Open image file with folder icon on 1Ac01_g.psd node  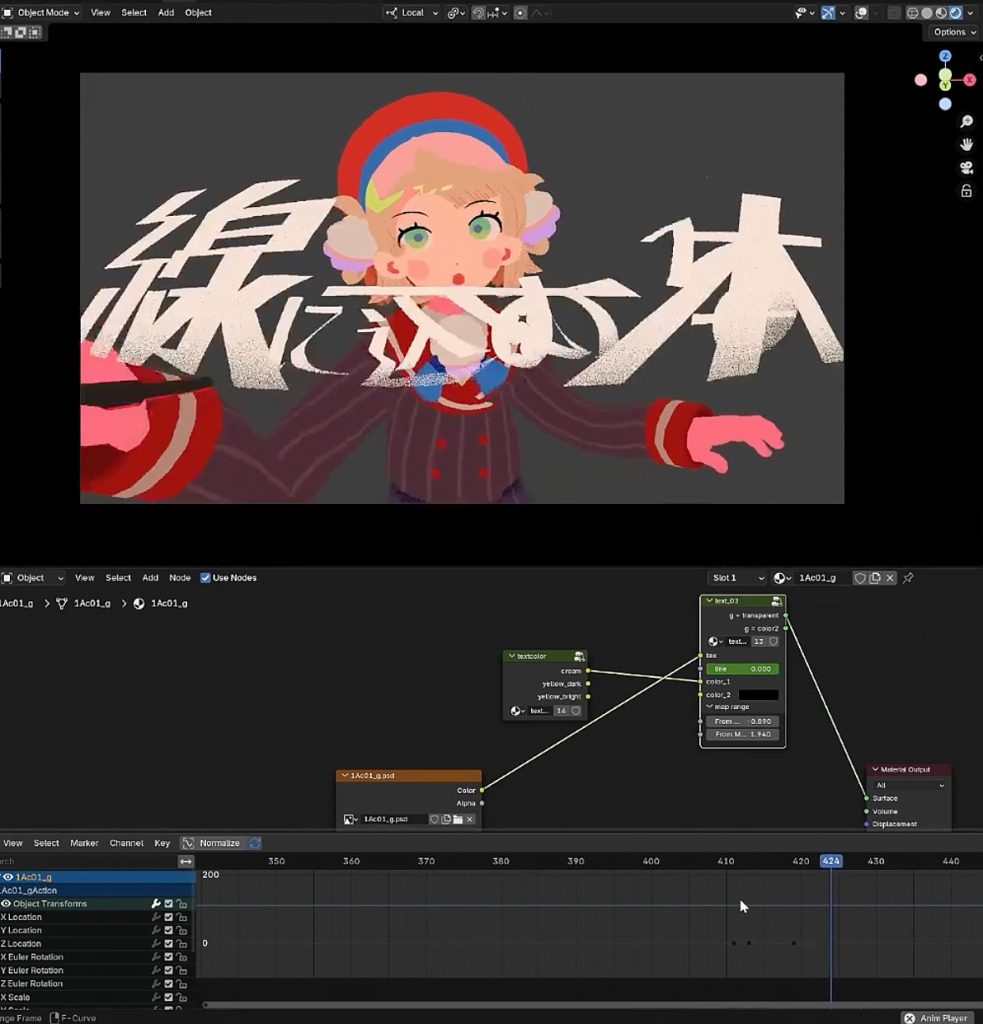pos(457,819)
